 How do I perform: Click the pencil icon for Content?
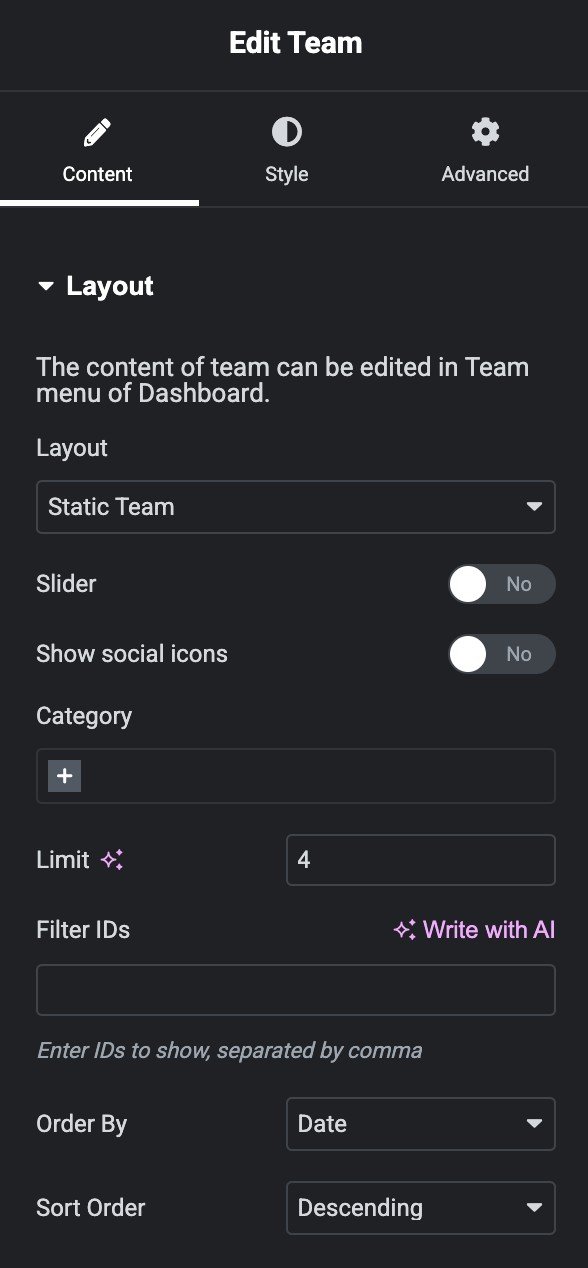(x=97, y=132)
